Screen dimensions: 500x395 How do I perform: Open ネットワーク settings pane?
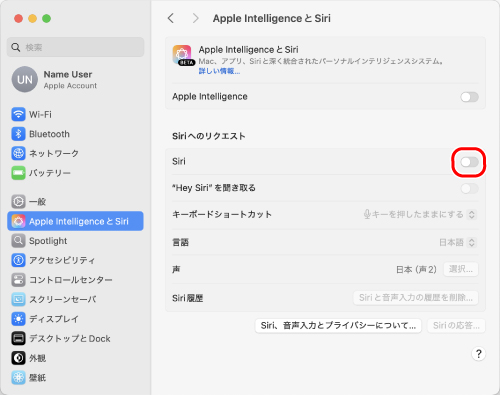(75, 153)
